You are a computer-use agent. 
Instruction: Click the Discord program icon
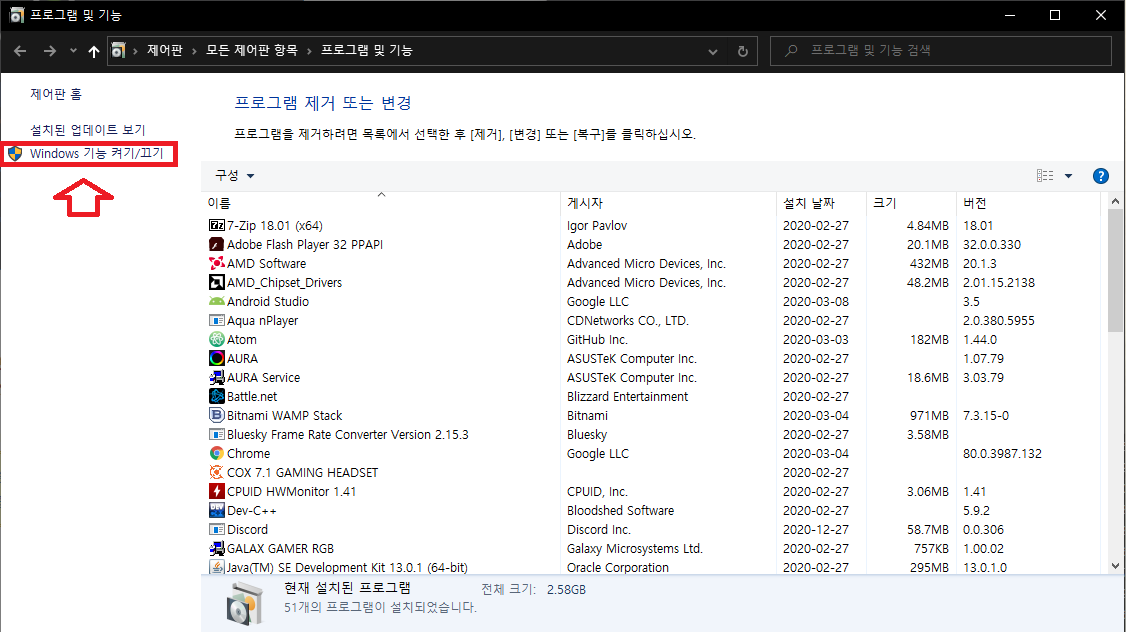[x=216, y=529]
